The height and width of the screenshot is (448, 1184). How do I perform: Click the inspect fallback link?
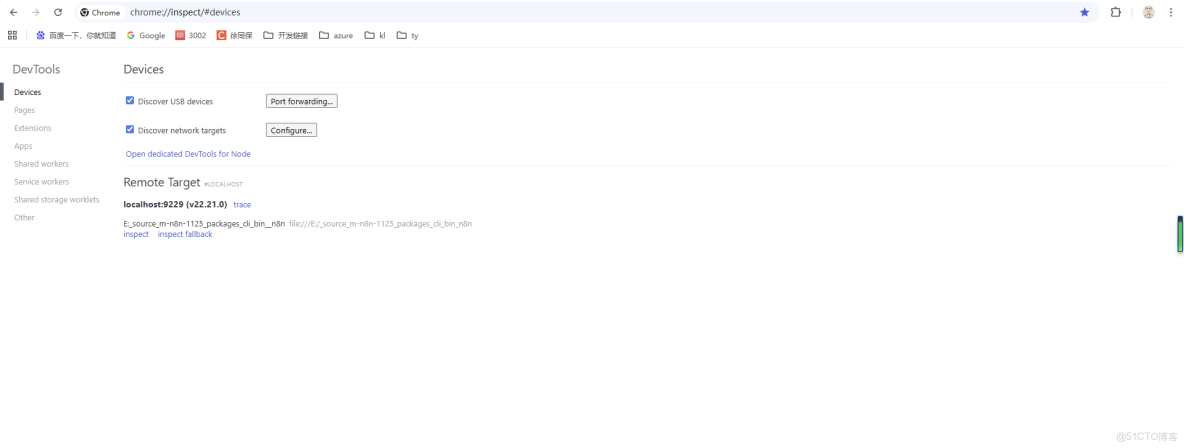(x=185, y=234)
